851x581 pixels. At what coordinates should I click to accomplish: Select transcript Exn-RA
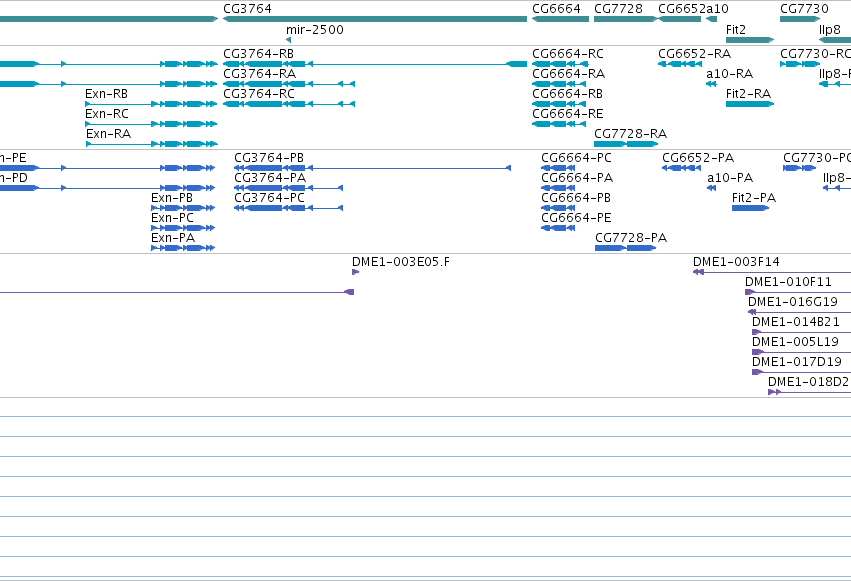pyautogui.click(x=151, y=144)
